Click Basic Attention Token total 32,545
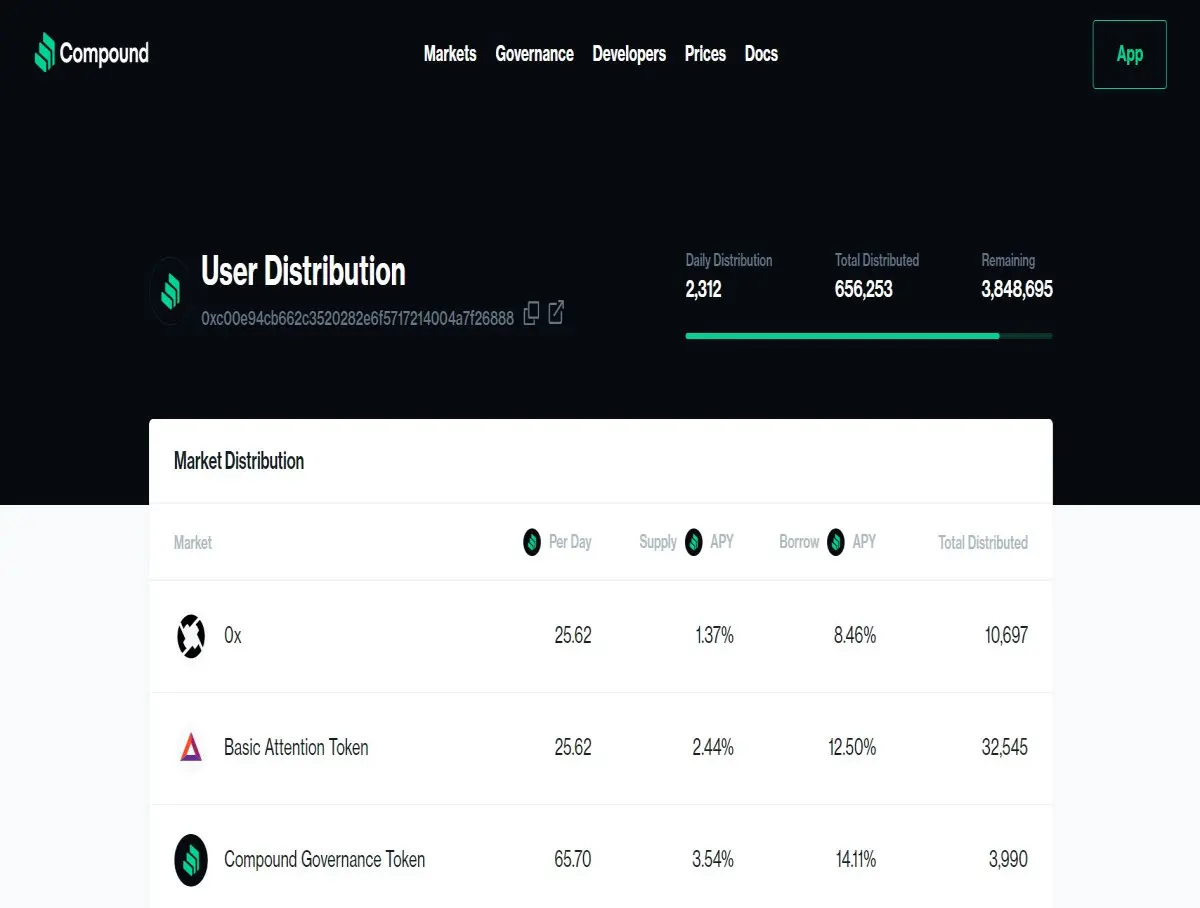Viewport: 1200px width, 908px height. coord(1005,747)
